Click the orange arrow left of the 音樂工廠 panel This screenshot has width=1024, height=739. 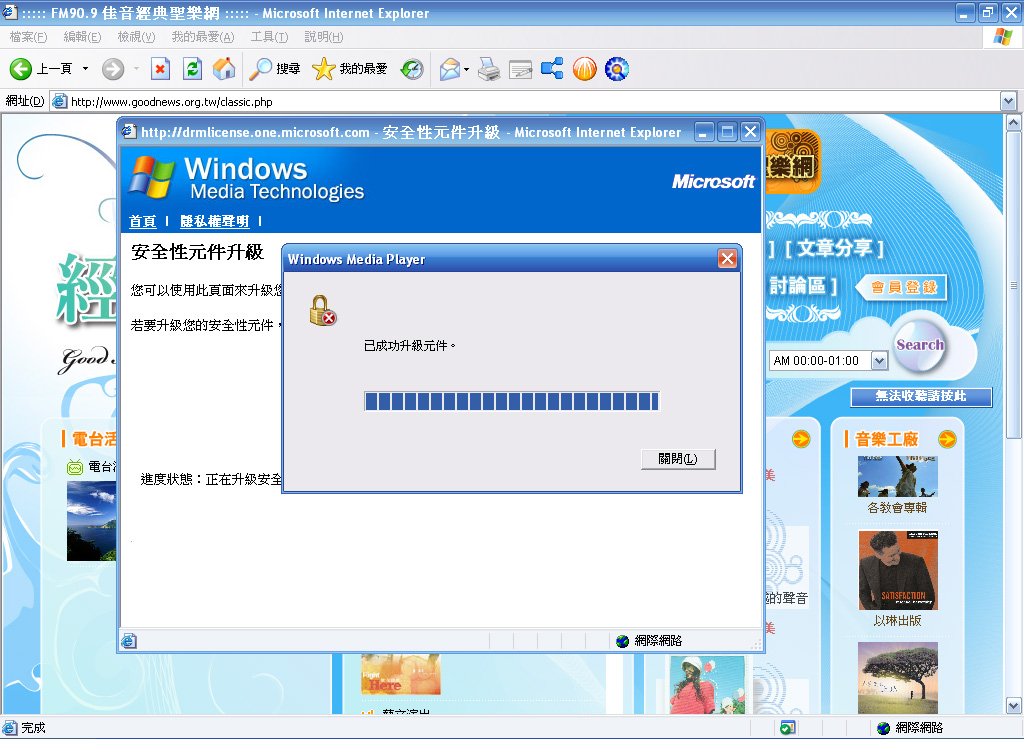[801, 439]
